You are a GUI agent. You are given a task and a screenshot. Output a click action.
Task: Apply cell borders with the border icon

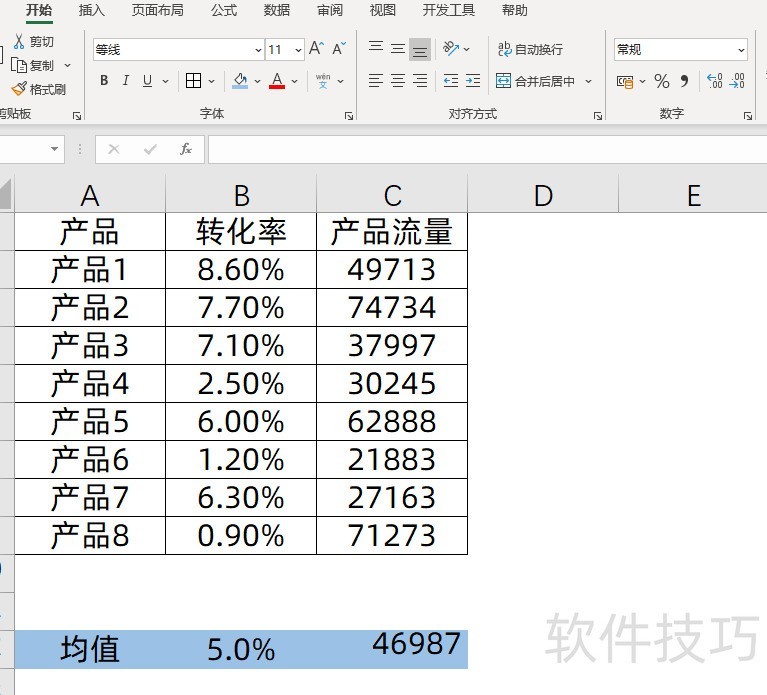[x=193, y=80]
